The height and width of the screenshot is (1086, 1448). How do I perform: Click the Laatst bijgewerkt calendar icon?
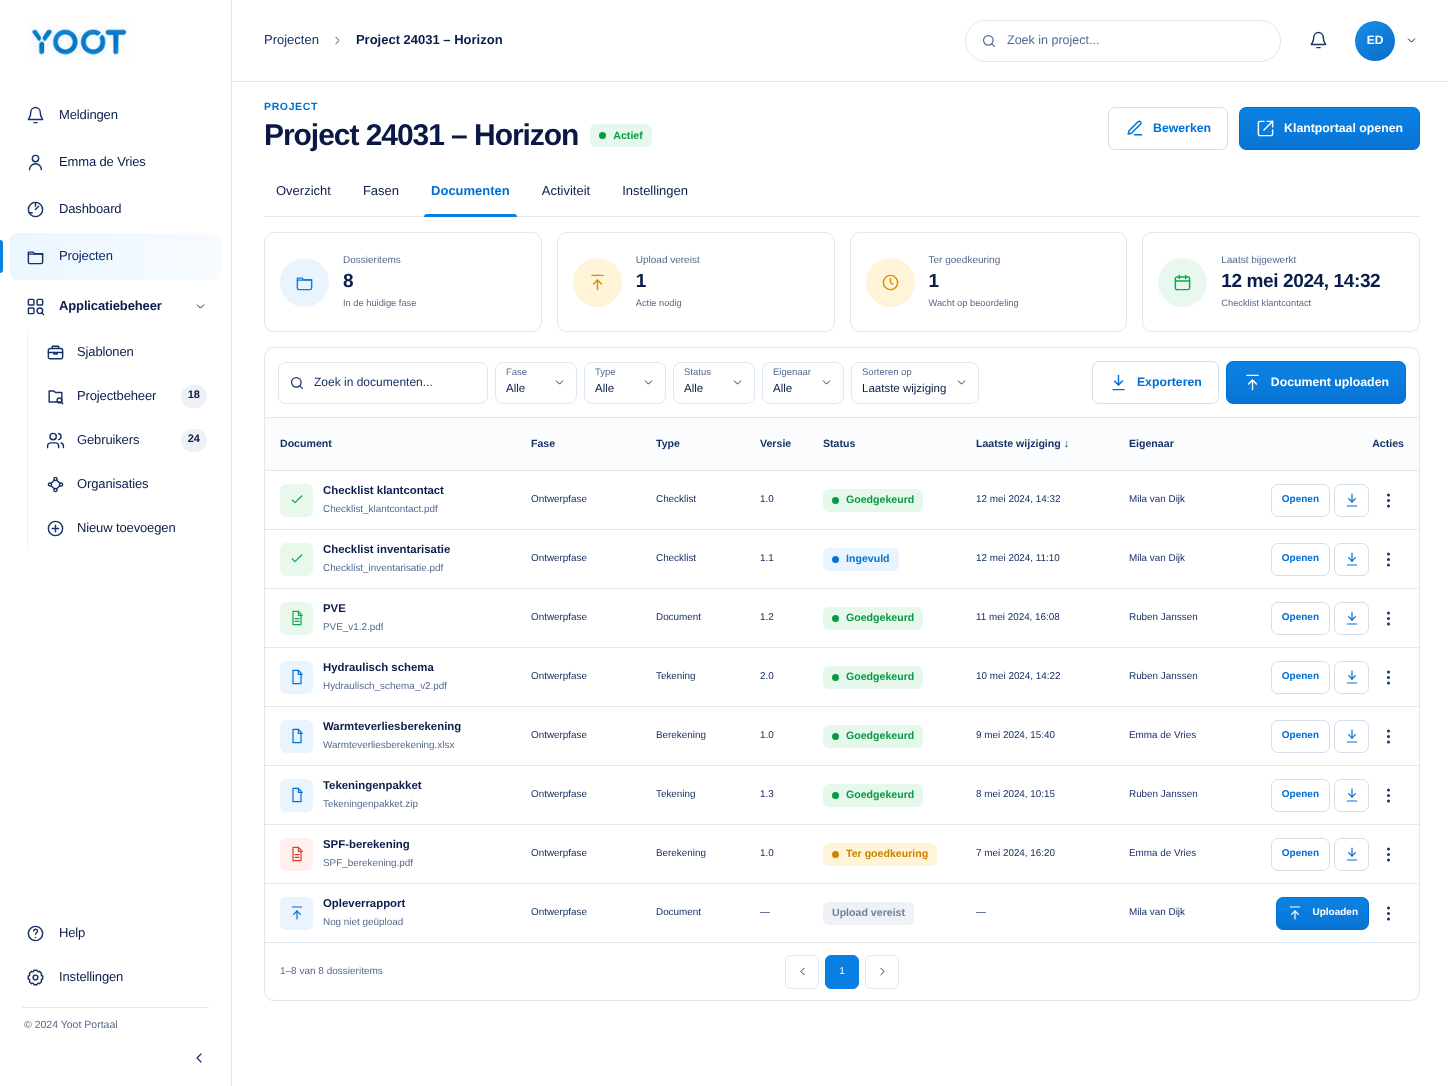[x=1182, y=283]
